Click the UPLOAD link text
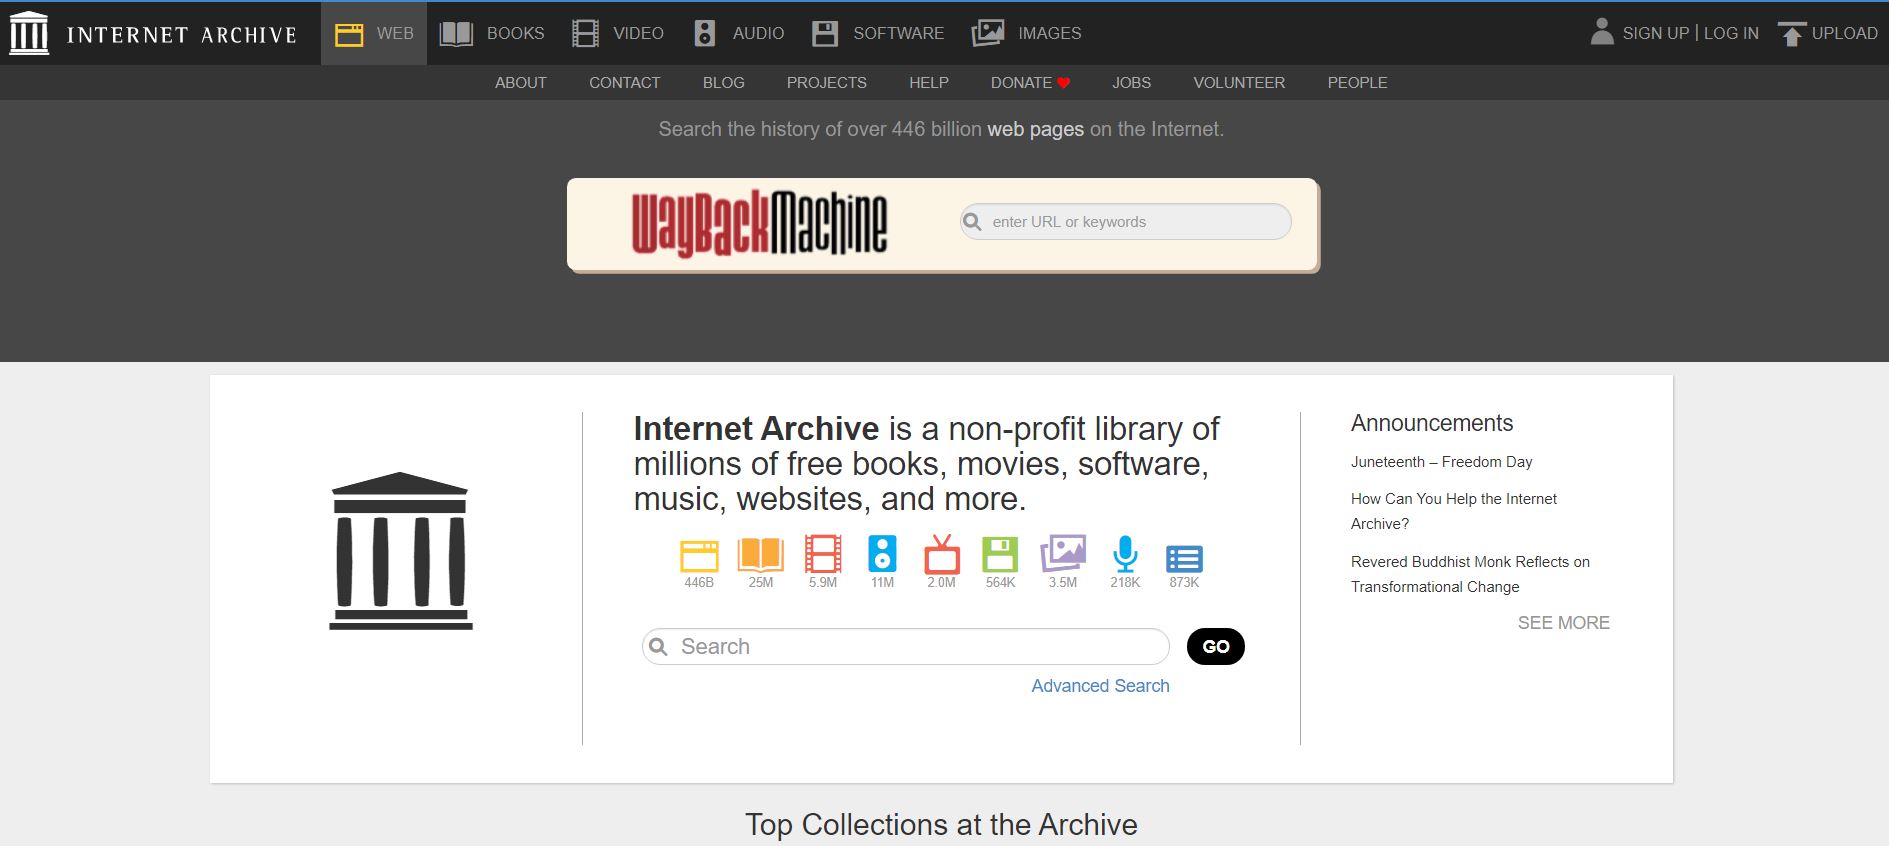The height and width of the screenshot is (846, 1889). tap(1844, 33)
